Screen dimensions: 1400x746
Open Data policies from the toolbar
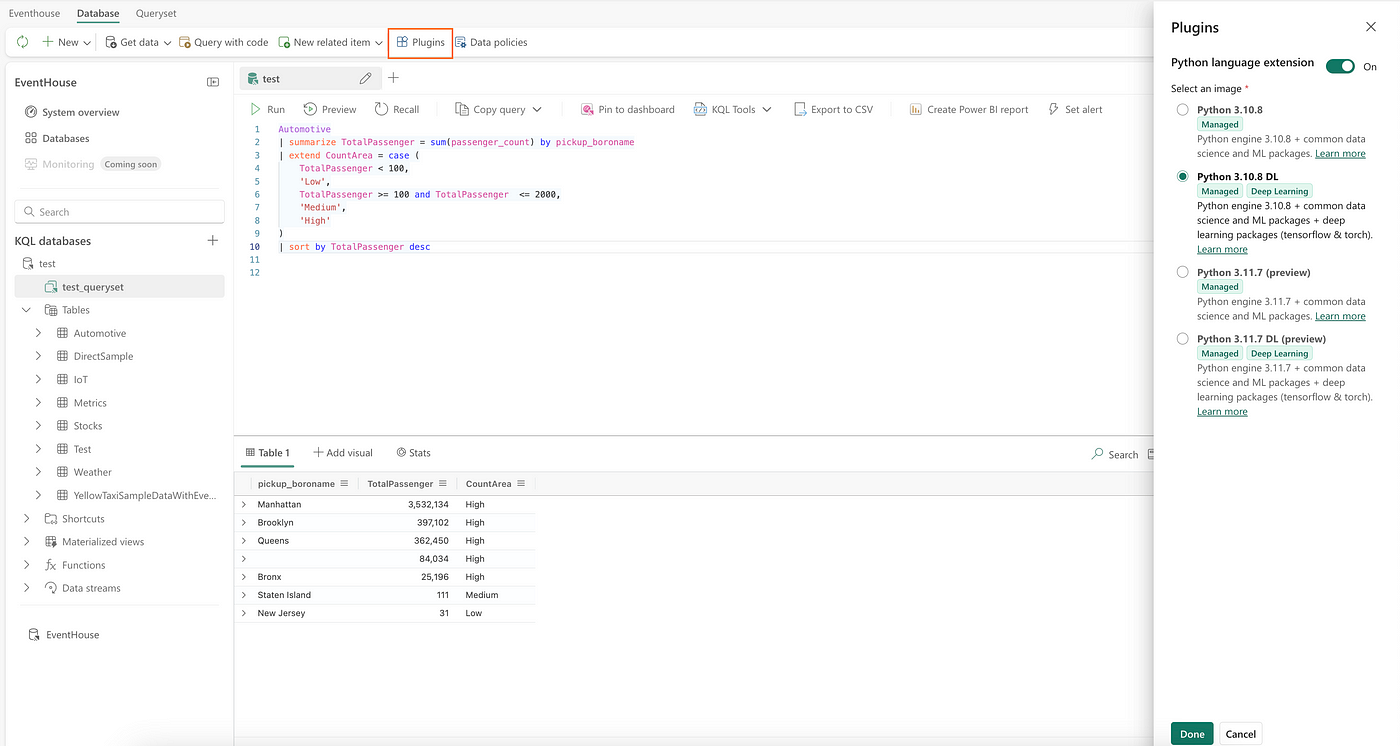pyautogui.click(x=491, y=42)
